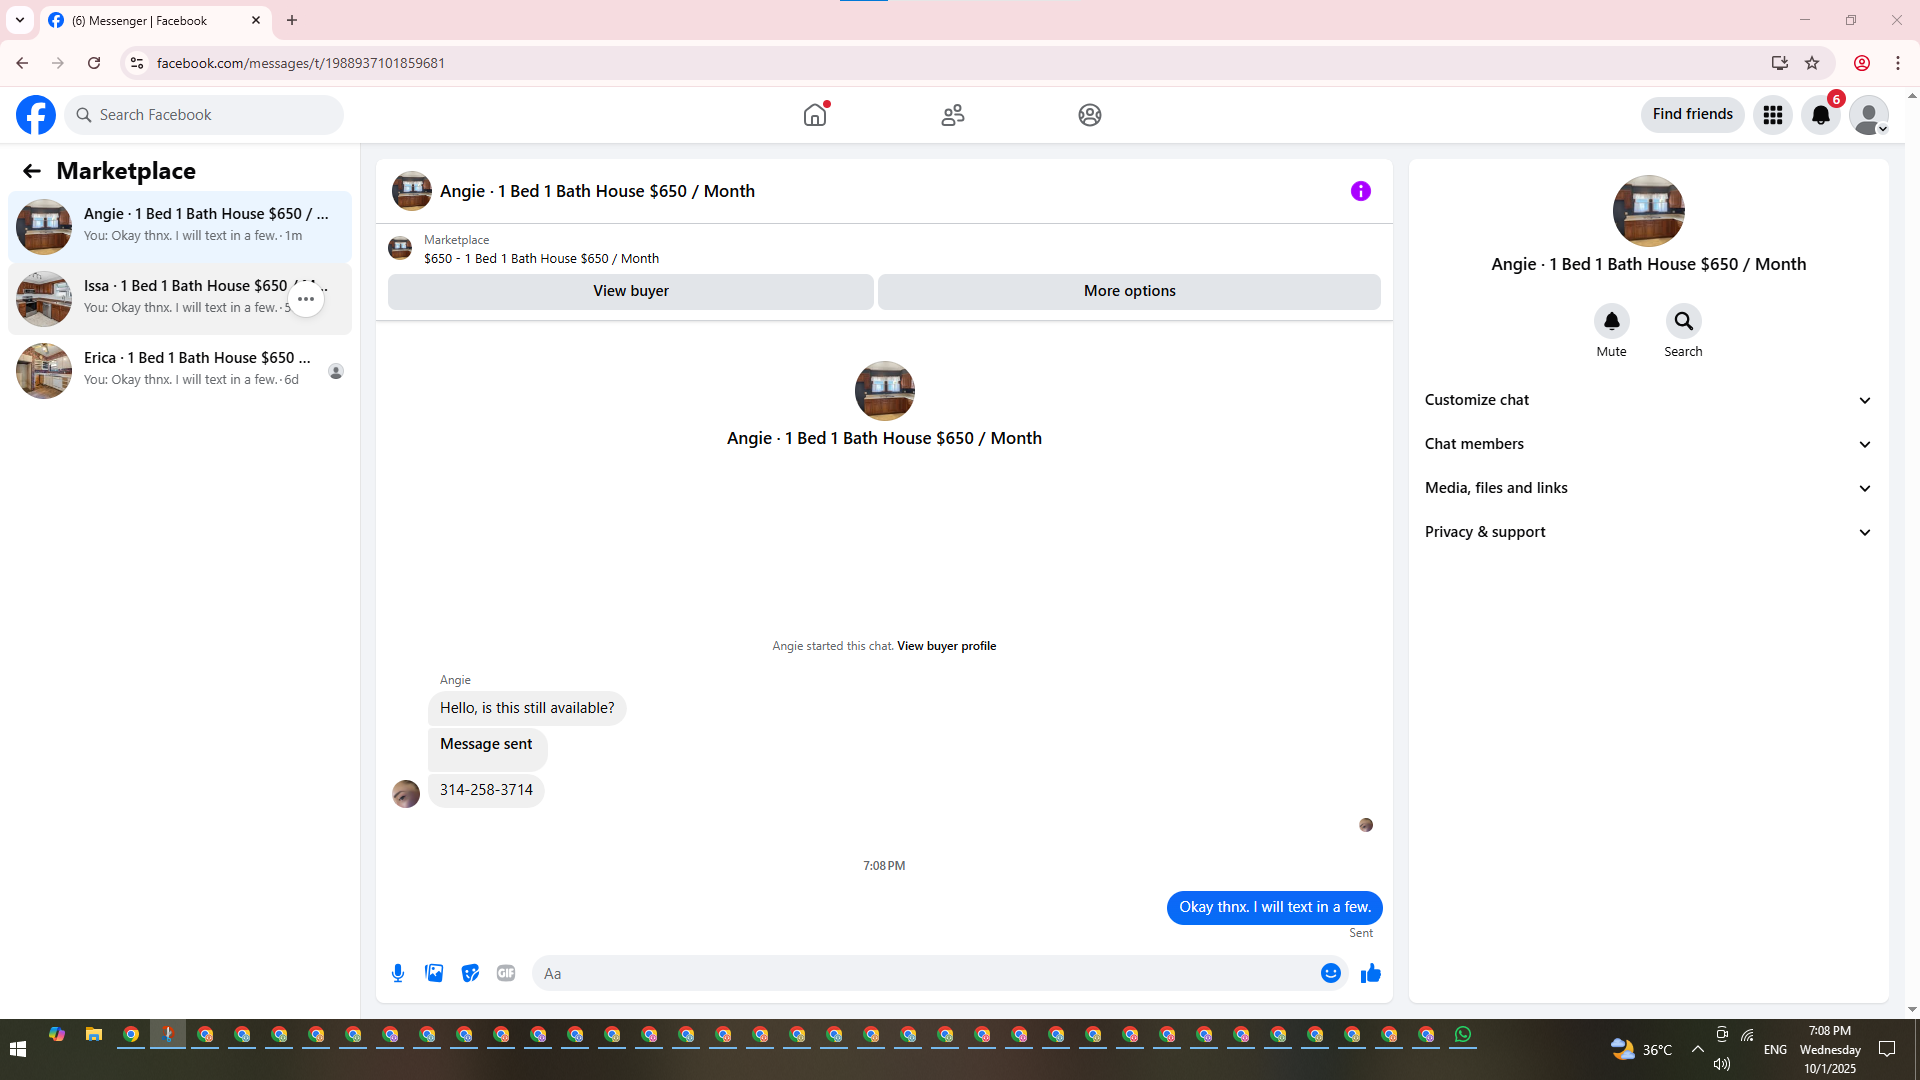Viewport: 1920px width, 1080px height.
Task: Send a thumbs-up like
Action: (x=1371, y=973)
